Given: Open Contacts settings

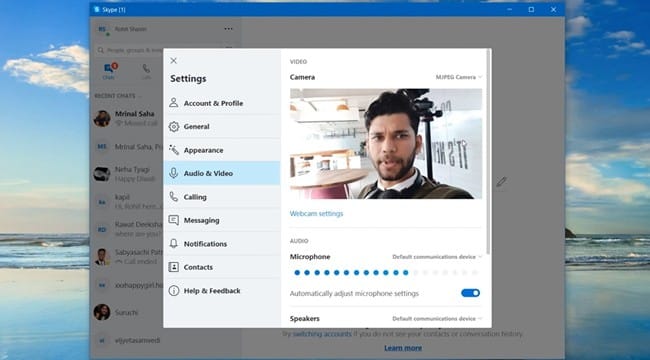Looking at the screenshot, I should coord(222,267).
